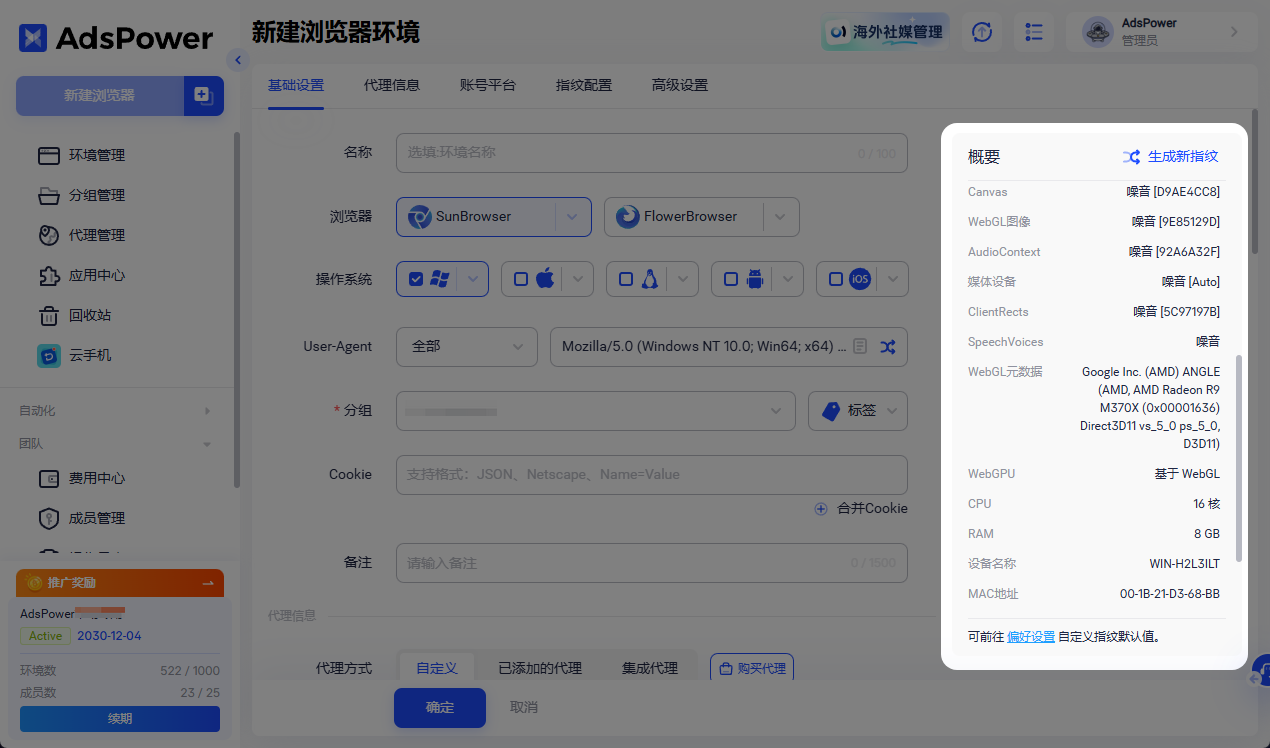Open 应用中心 in the sidebar

coord(96,275)
